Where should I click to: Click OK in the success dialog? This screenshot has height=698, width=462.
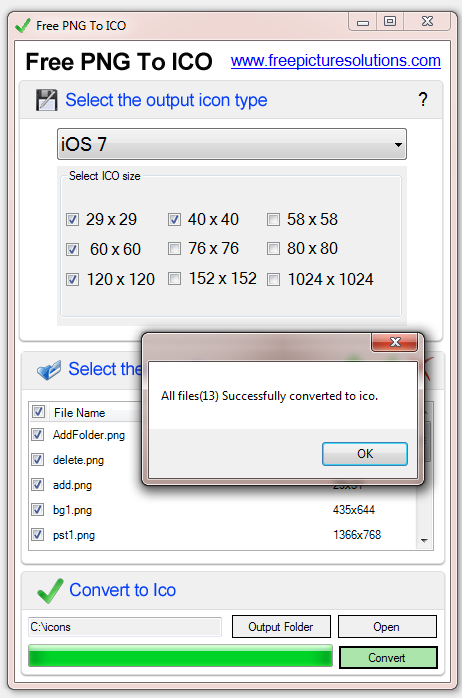coord(365,454)
